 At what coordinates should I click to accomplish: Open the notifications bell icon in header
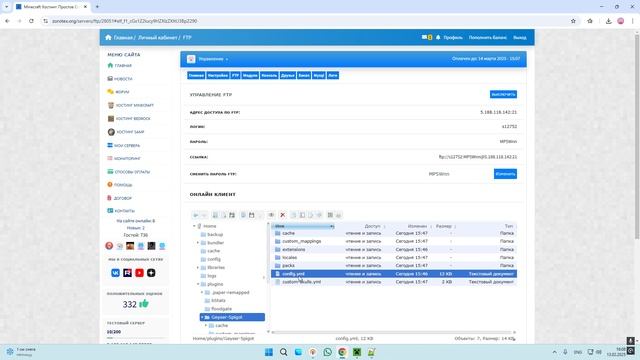point(438,38)
